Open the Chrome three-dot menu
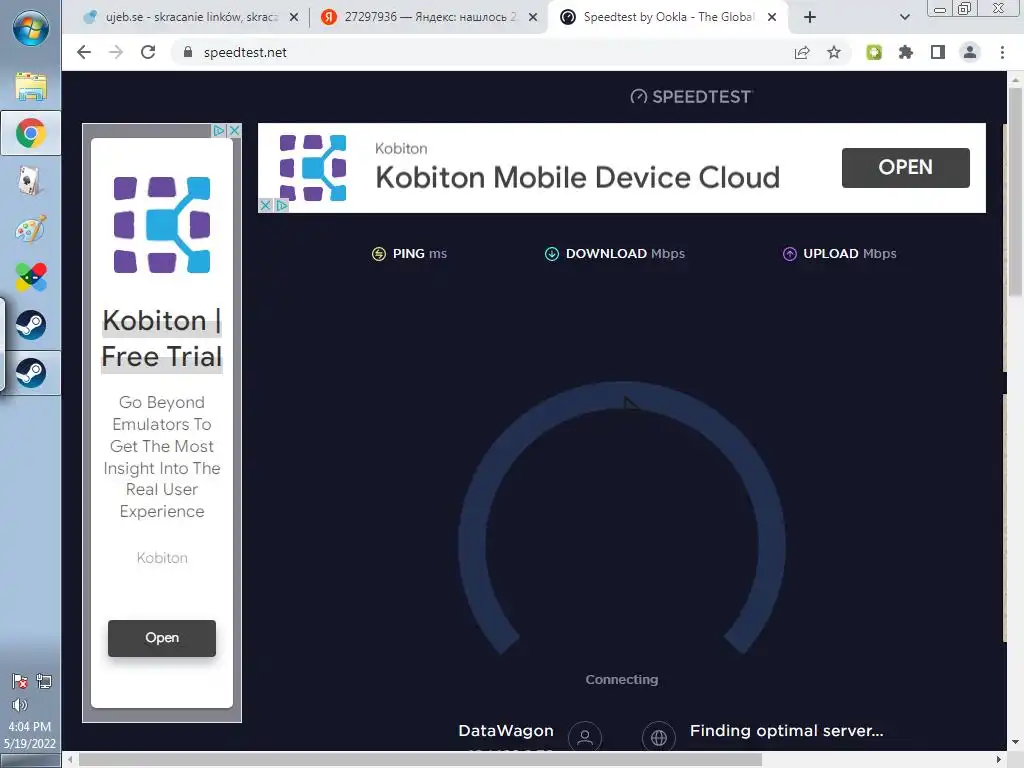This screenshot has height=768, width=1024. [x=1002, y=52]
